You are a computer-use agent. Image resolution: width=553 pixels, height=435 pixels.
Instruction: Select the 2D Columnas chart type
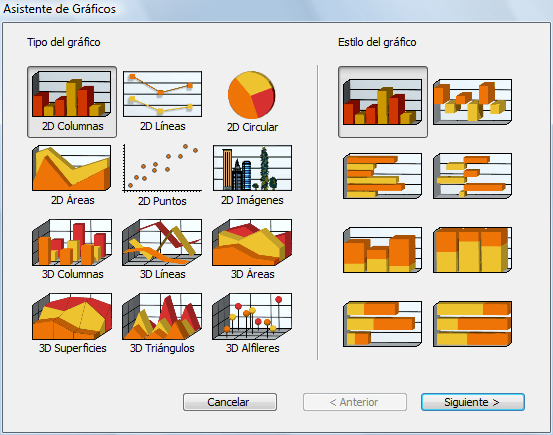coord(72,102)
